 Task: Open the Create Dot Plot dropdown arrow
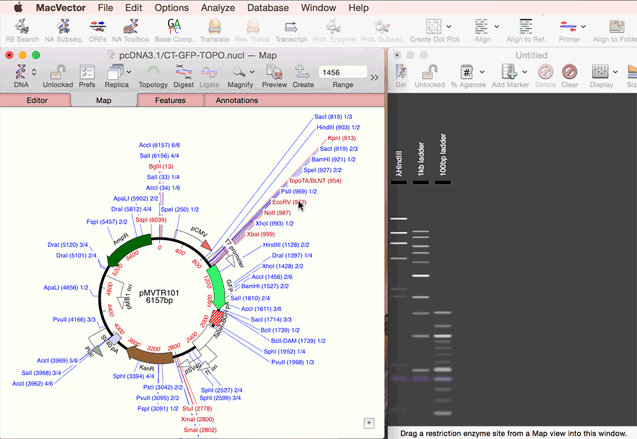click(449, 27)
